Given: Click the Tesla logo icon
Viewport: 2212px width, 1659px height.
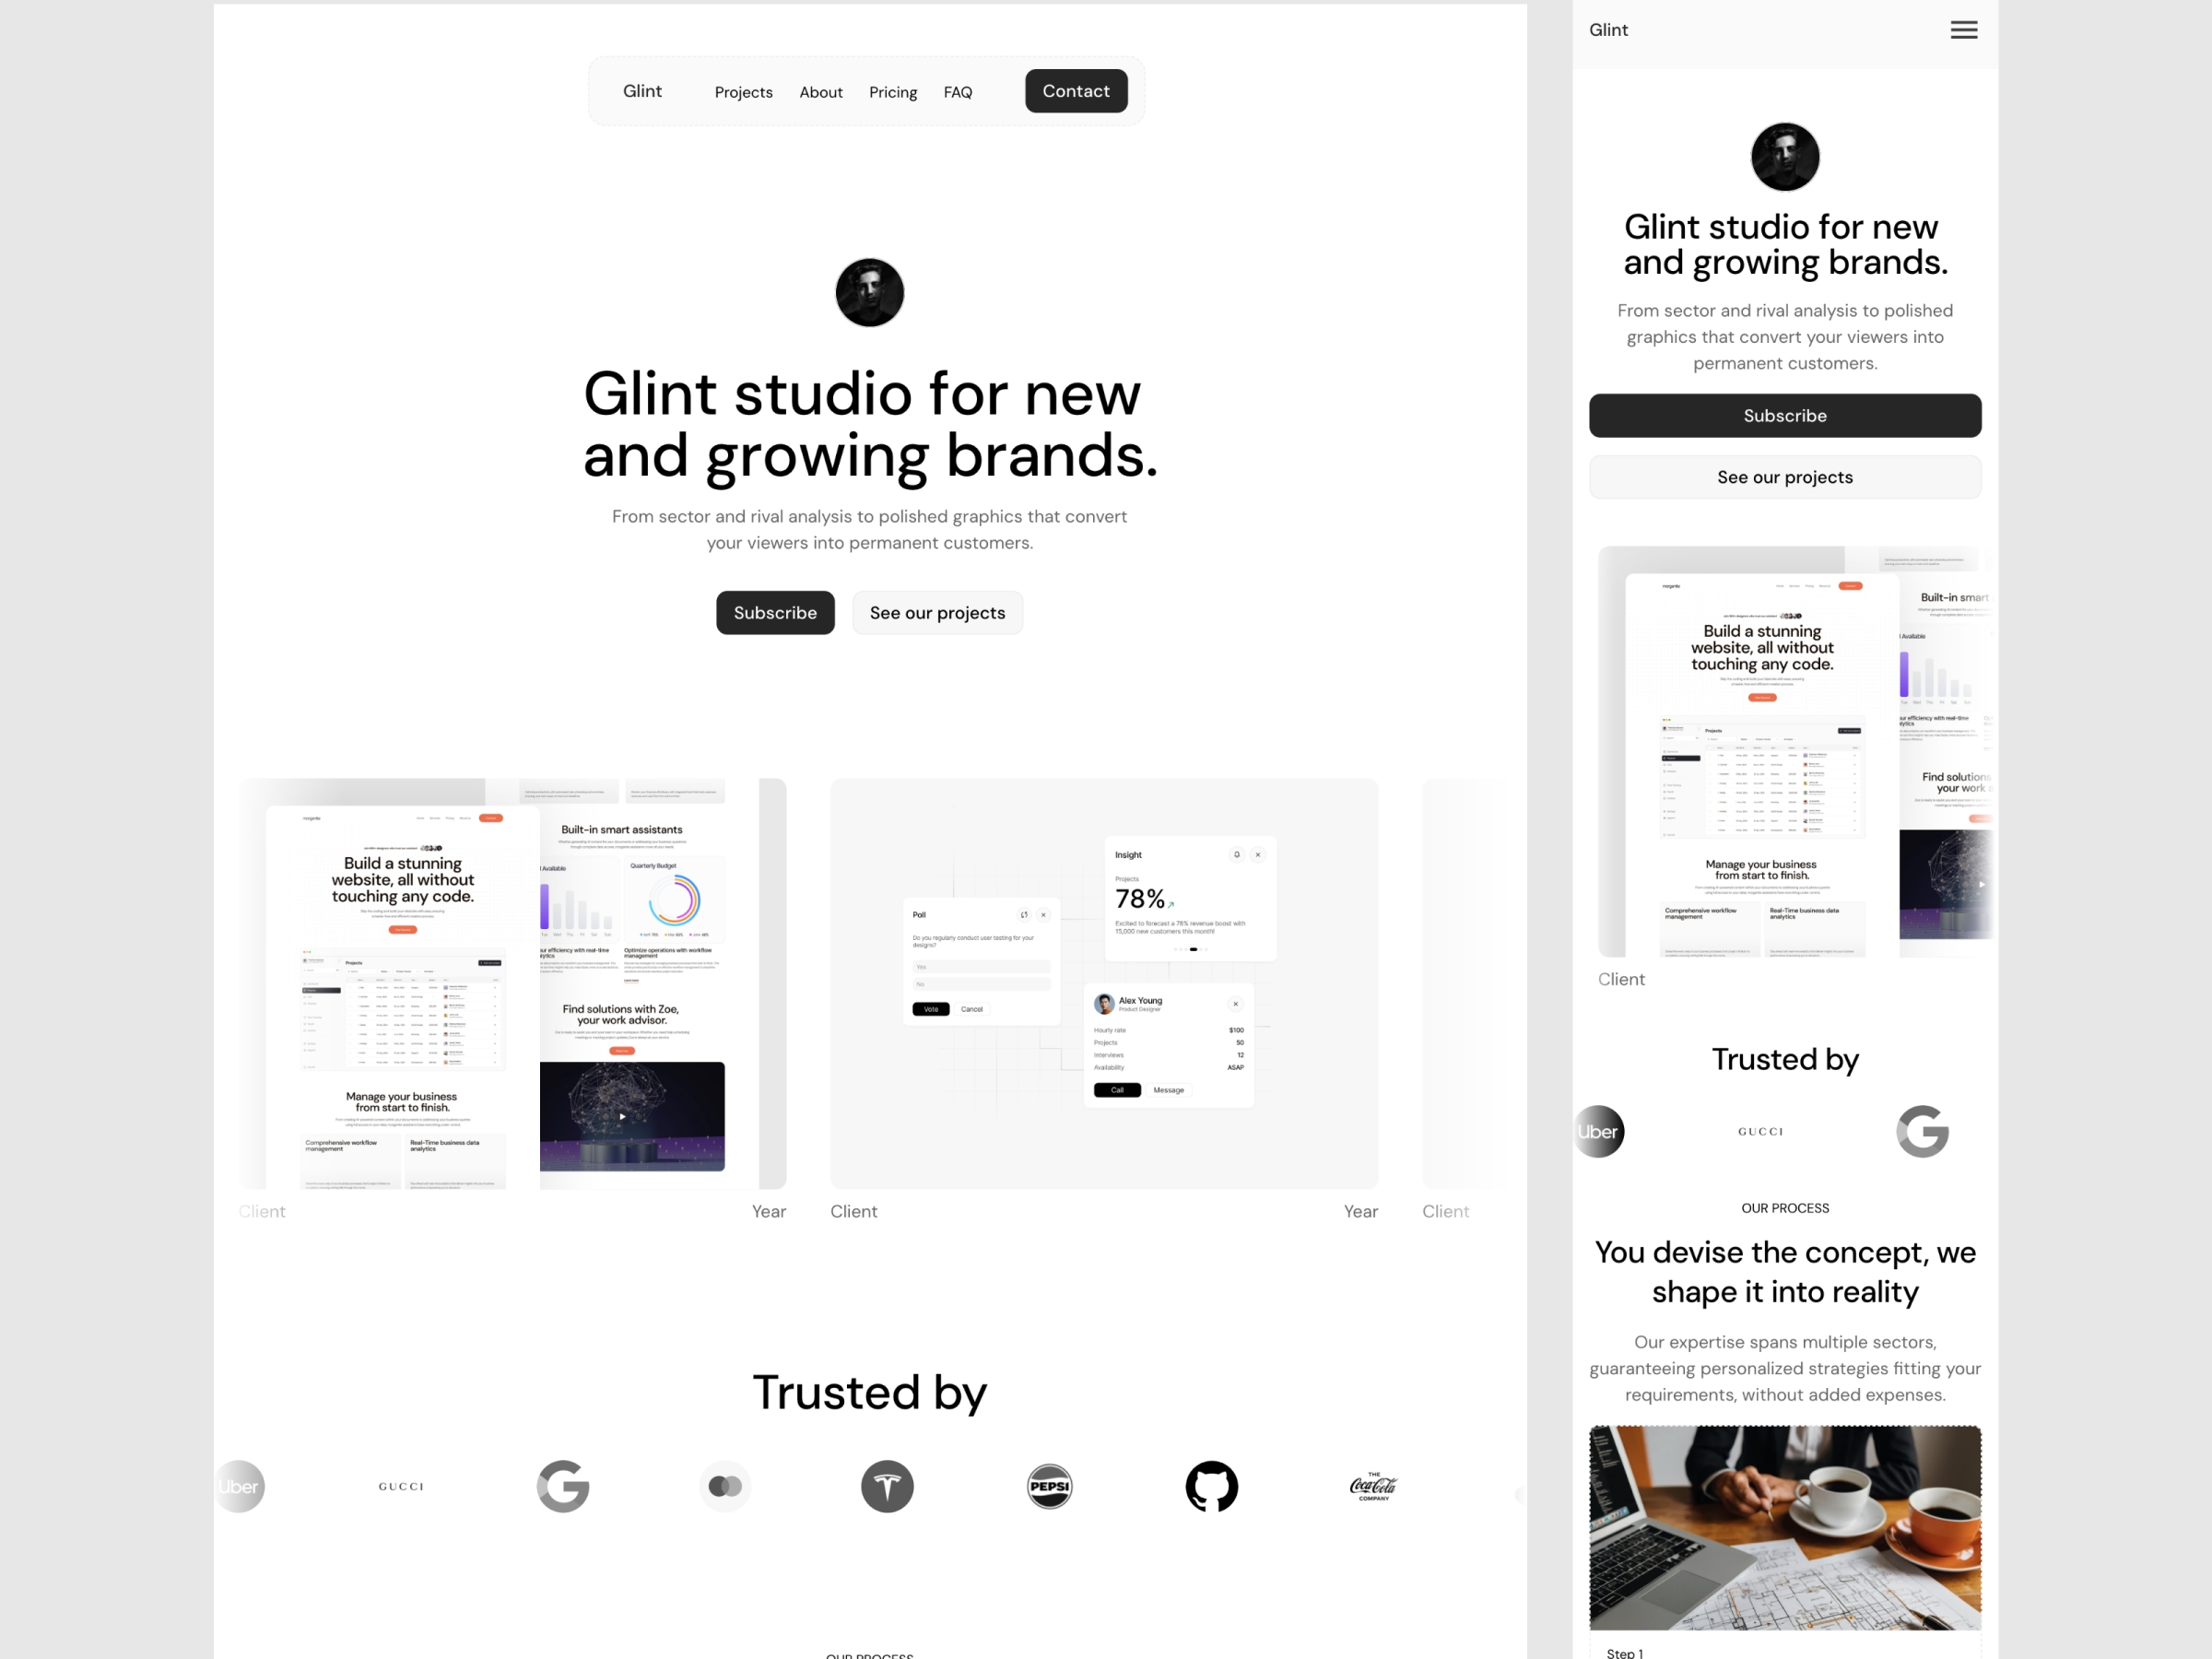Looking at the screenshot, I should pos(885,1487).
